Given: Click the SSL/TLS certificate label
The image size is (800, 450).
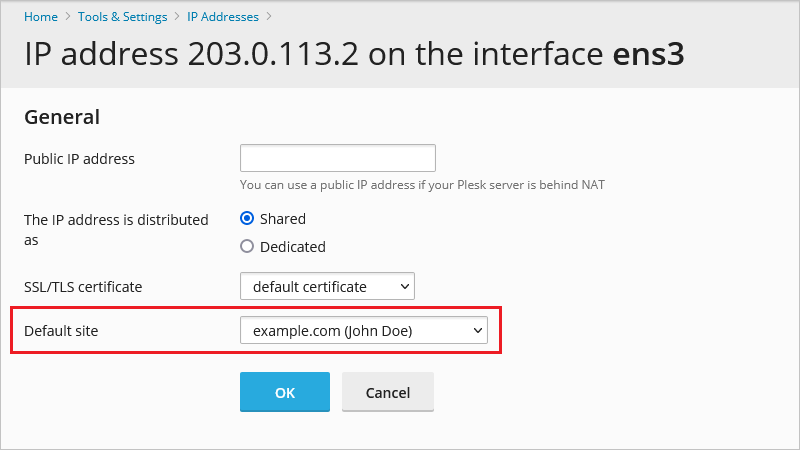Looking at the screenshot, I should click(83, 287).
